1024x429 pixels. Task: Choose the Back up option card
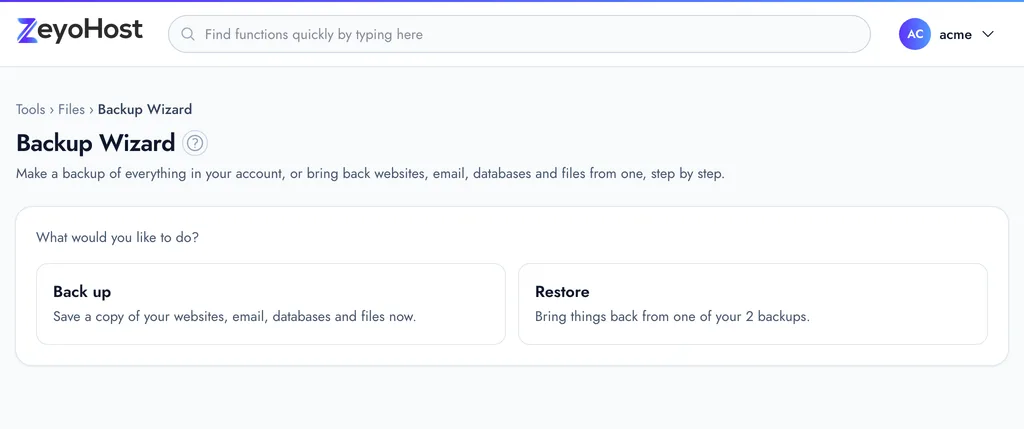271,304
